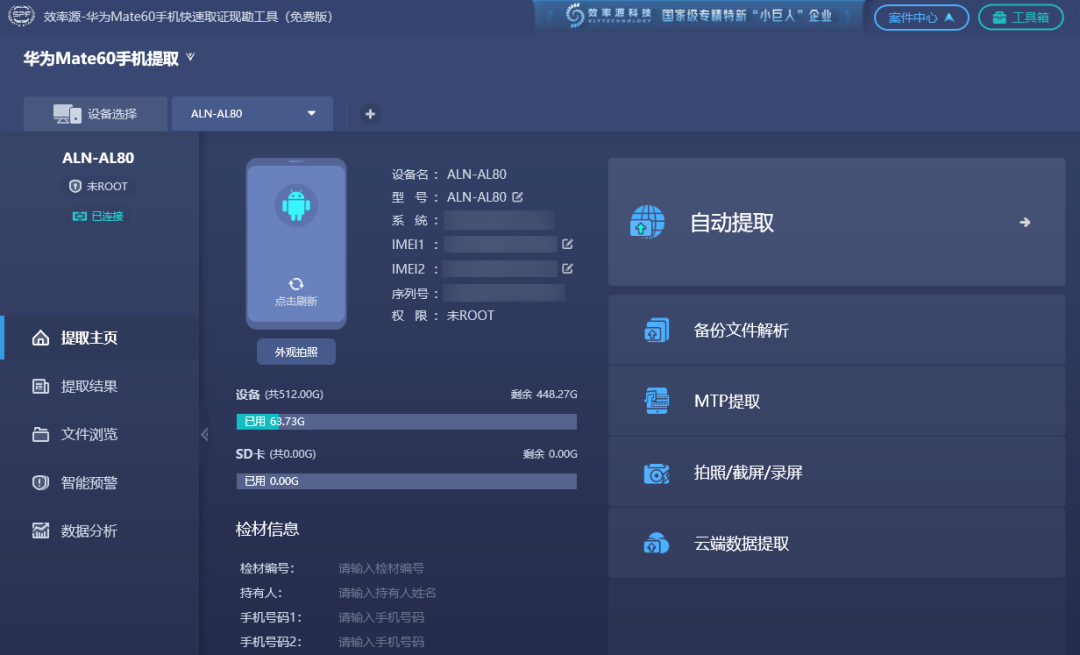
Task: Click the folder icon beside 文件浏览
Action: click(x=41, y=435)
